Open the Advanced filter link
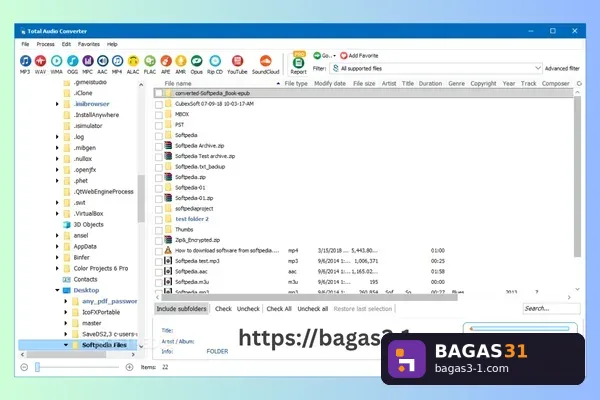The width and height of the screenshot is (600, 400). (562, 69)
